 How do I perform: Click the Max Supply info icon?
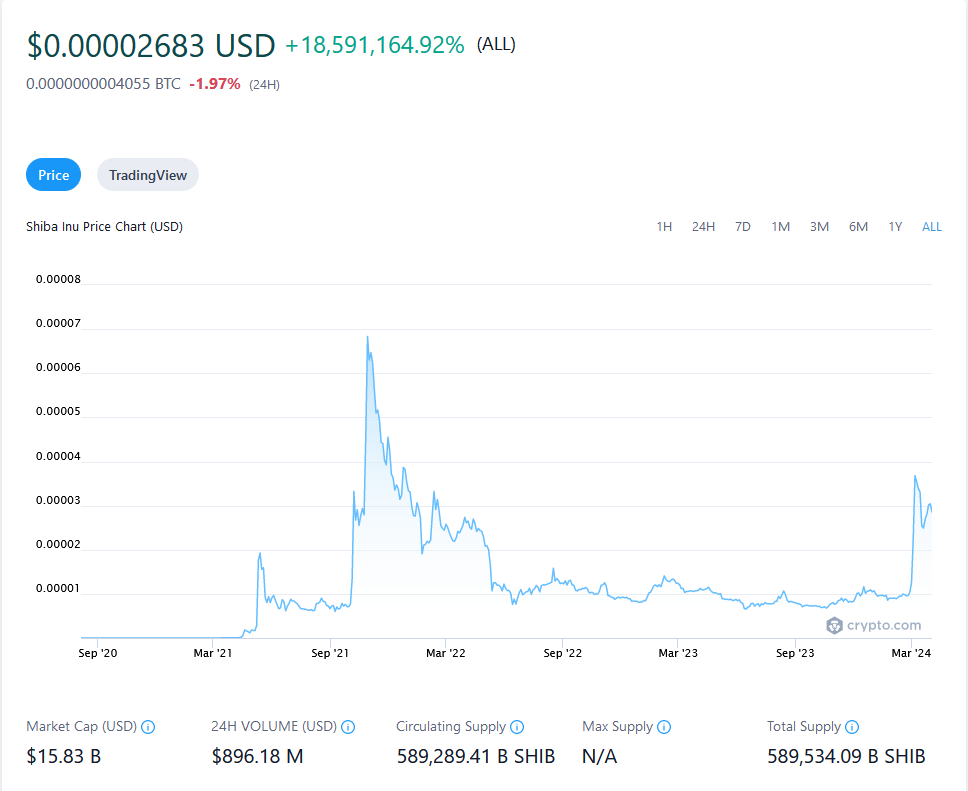pyautogui.click(x=664, y=727)
